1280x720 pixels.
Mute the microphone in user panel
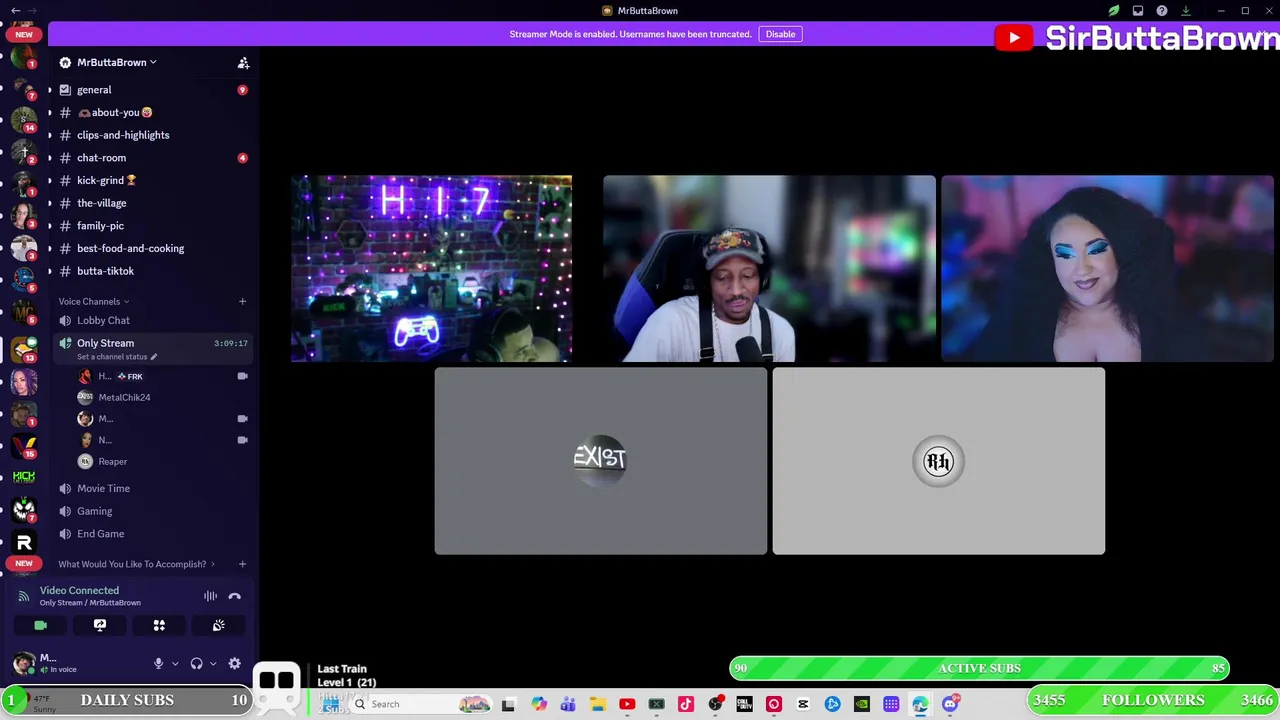158,663
